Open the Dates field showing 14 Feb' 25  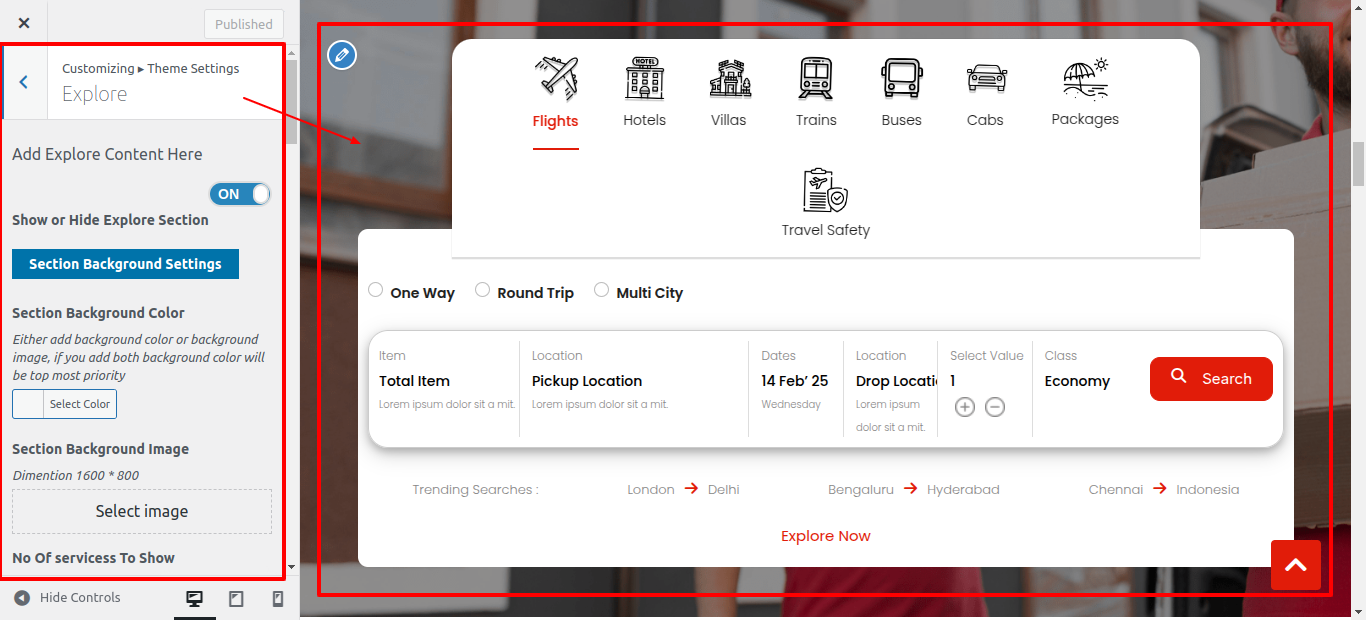(x=794, y=381)
